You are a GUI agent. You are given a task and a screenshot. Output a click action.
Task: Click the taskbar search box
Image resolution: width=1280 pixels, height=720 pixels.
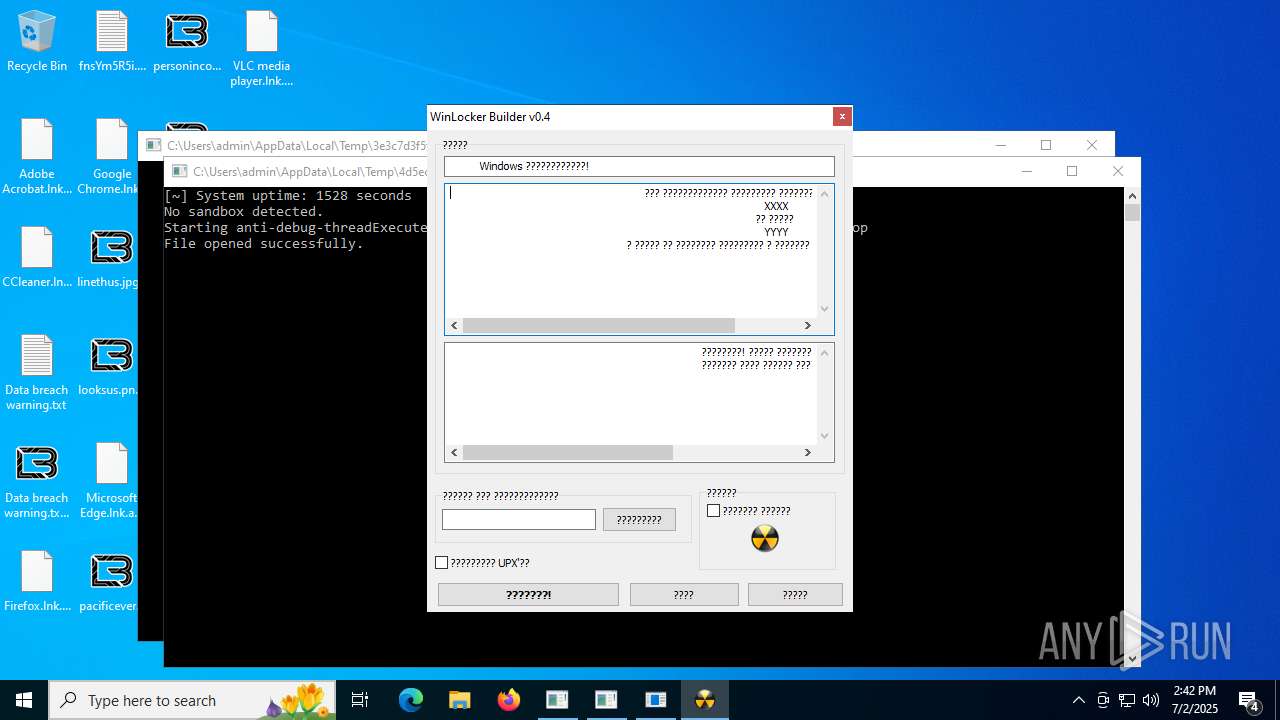(x=192, y=700)
